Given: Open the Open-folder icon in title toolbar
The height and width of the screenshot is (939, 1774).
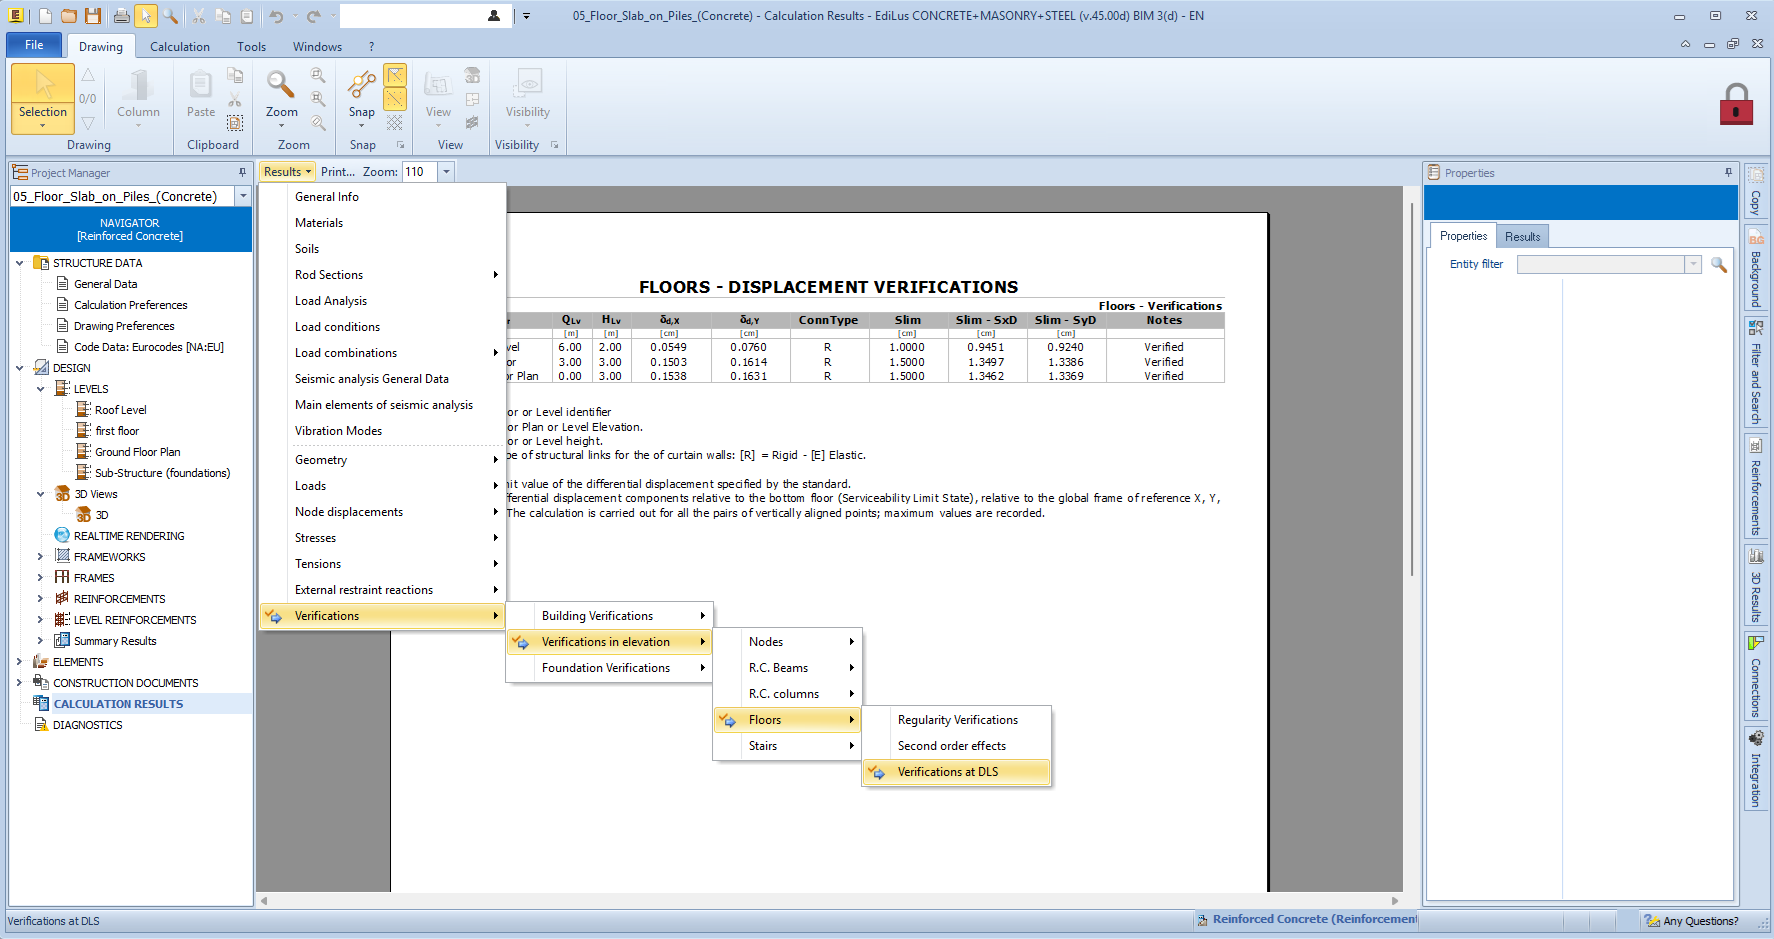Looking at the screenshot, I should (69, 16).
